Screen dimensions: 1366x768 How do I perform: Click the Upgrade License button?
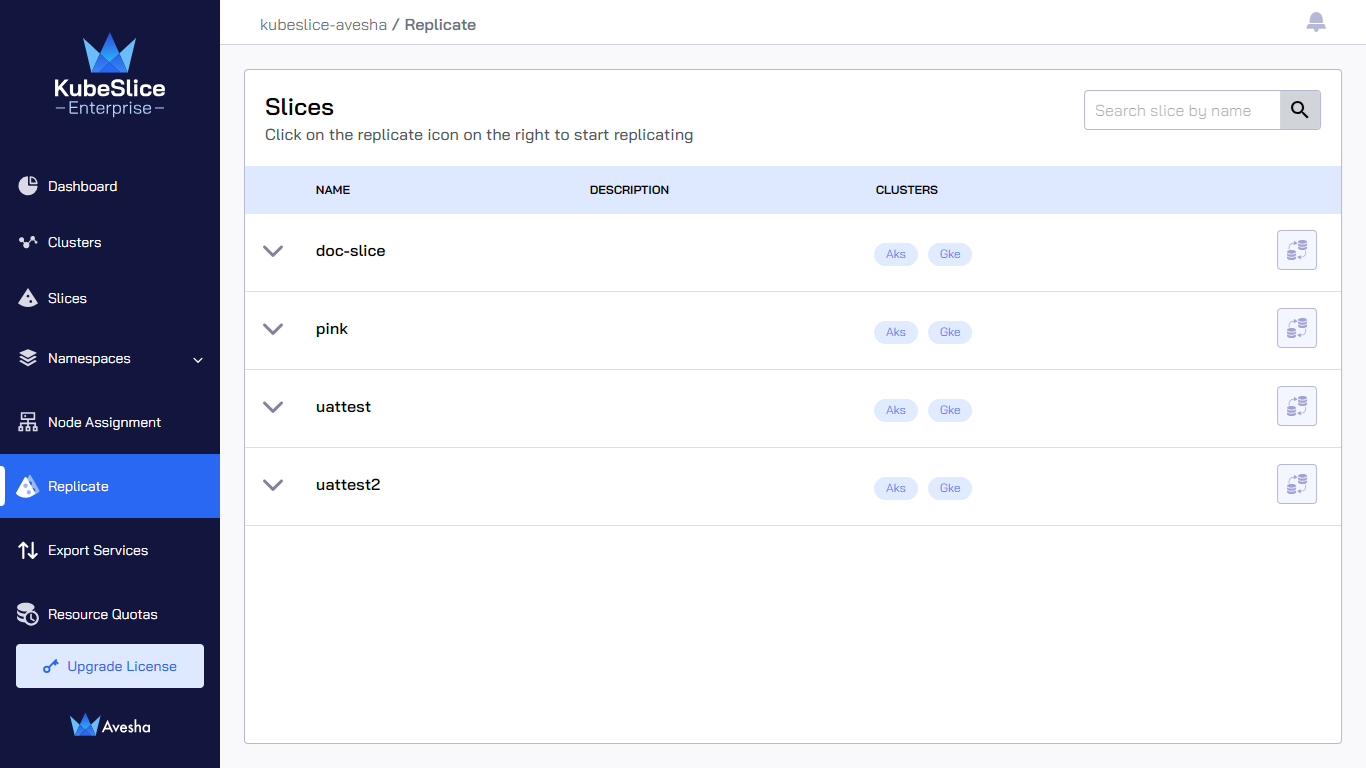(110, 666)
